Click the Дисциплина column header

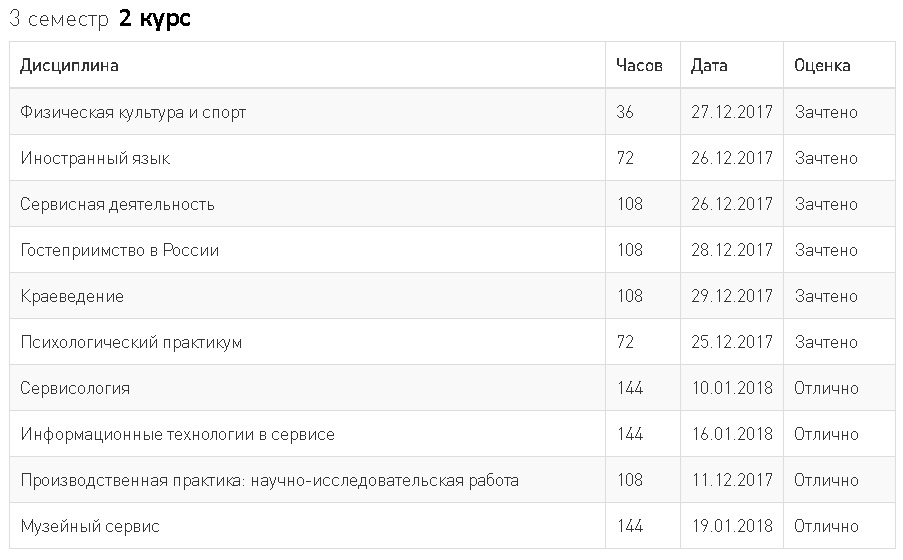69,66
